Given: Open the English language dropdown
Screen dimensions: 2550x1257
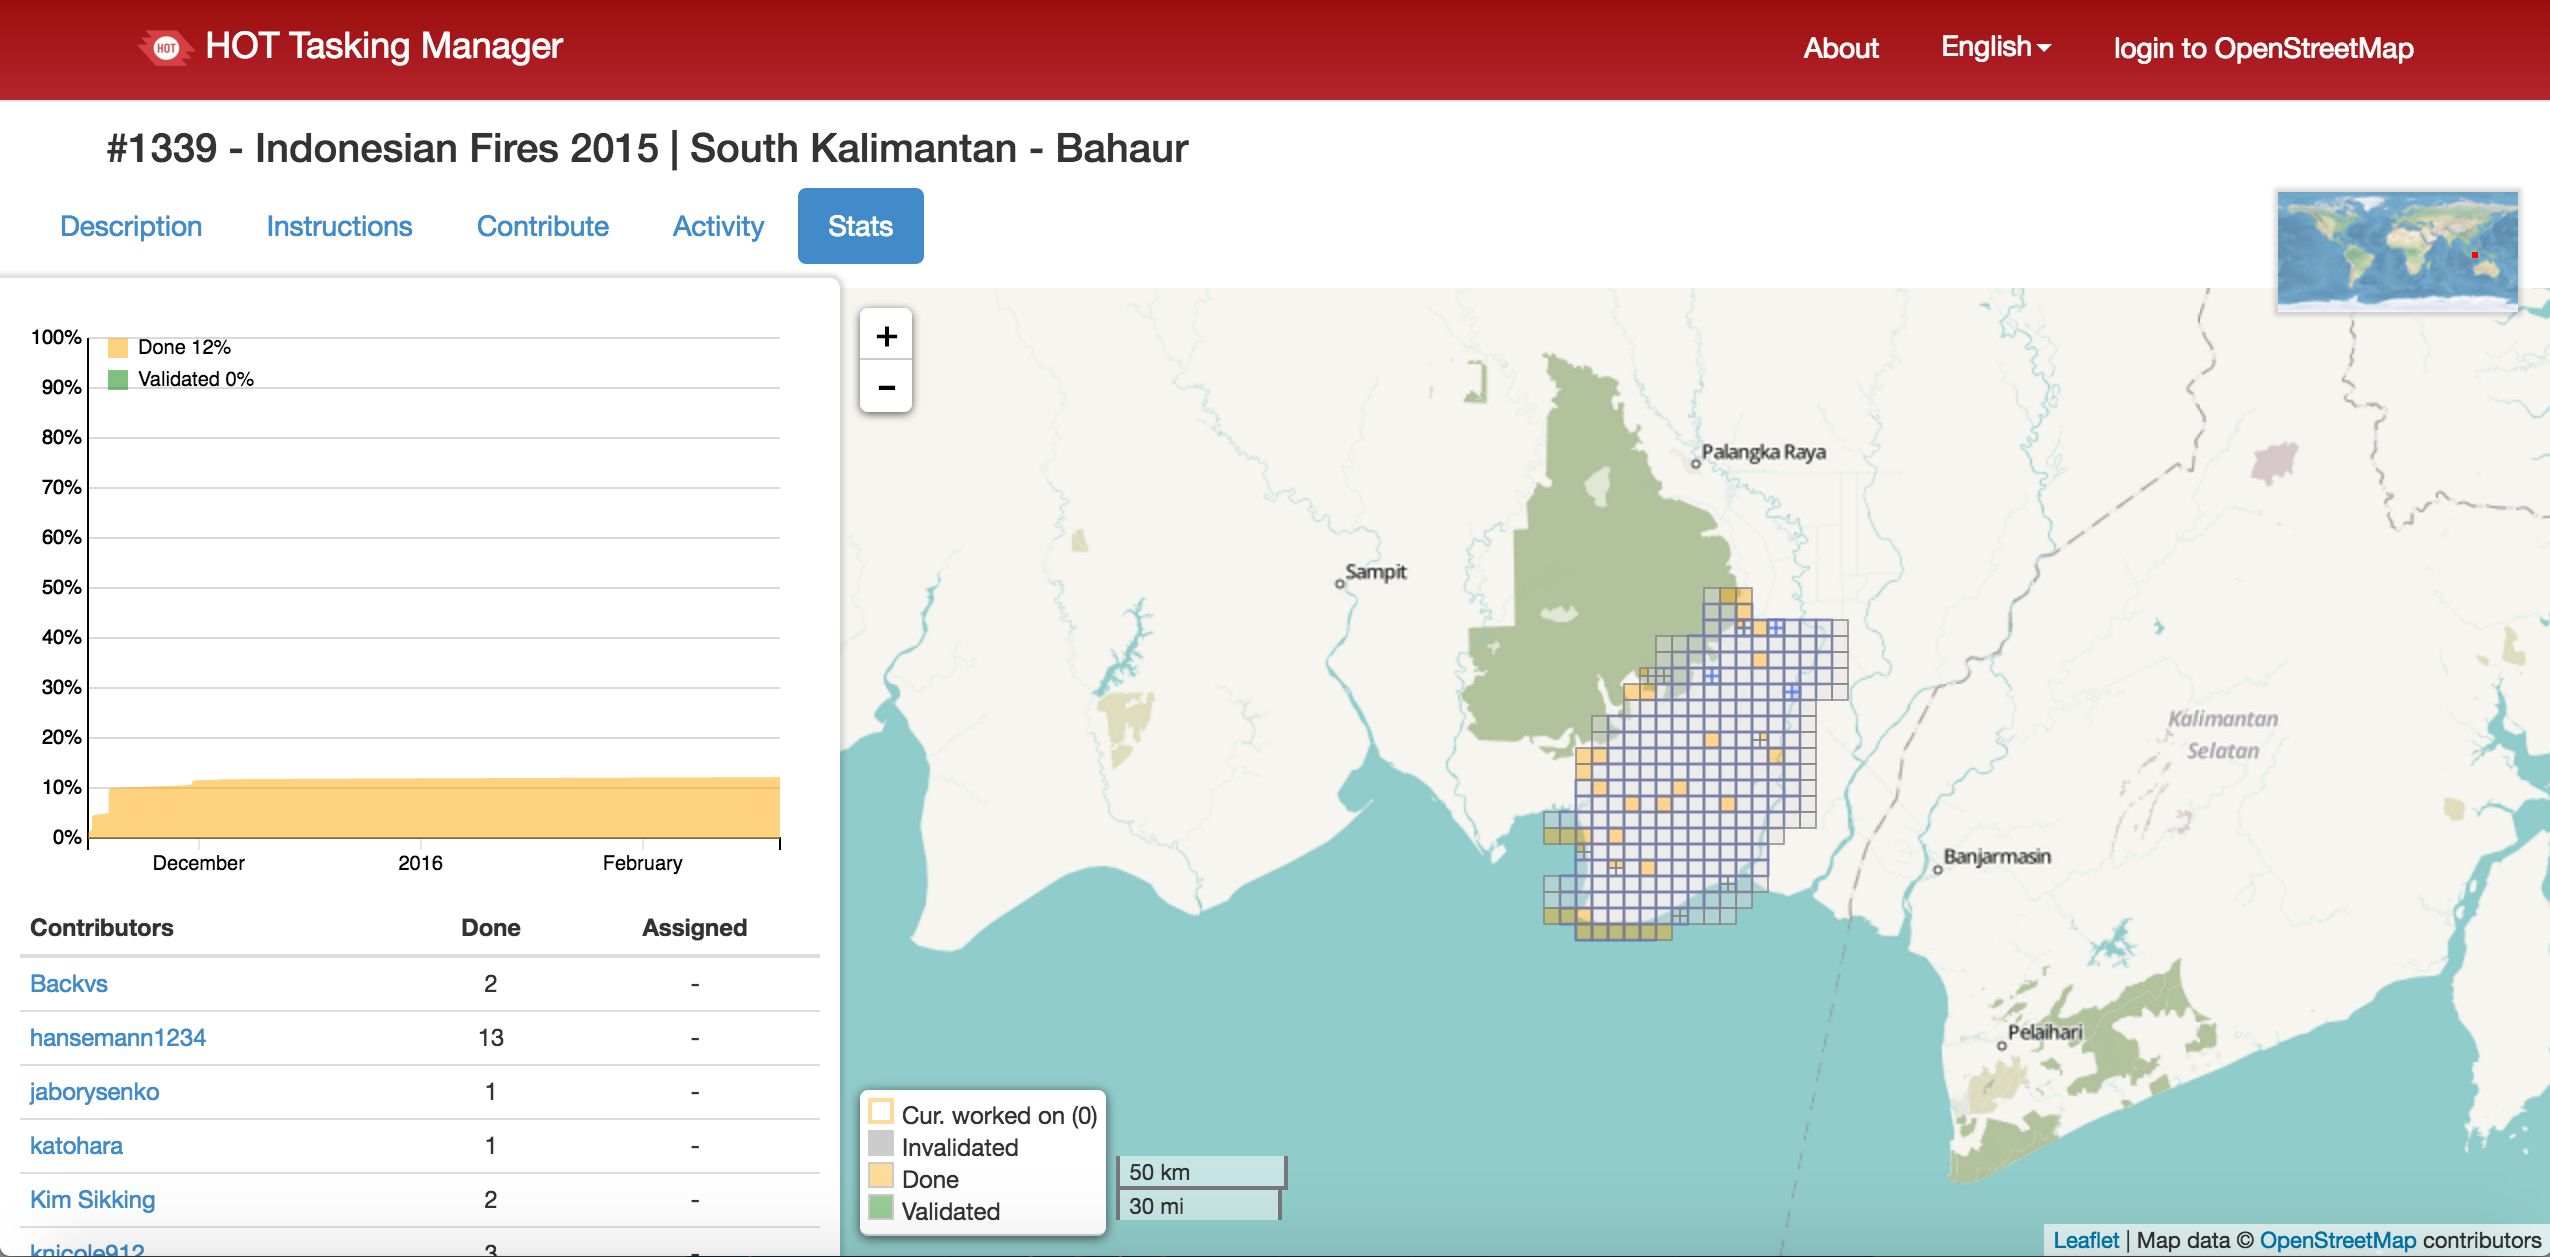Looking at the screenshot, I should click(1995, 47).
